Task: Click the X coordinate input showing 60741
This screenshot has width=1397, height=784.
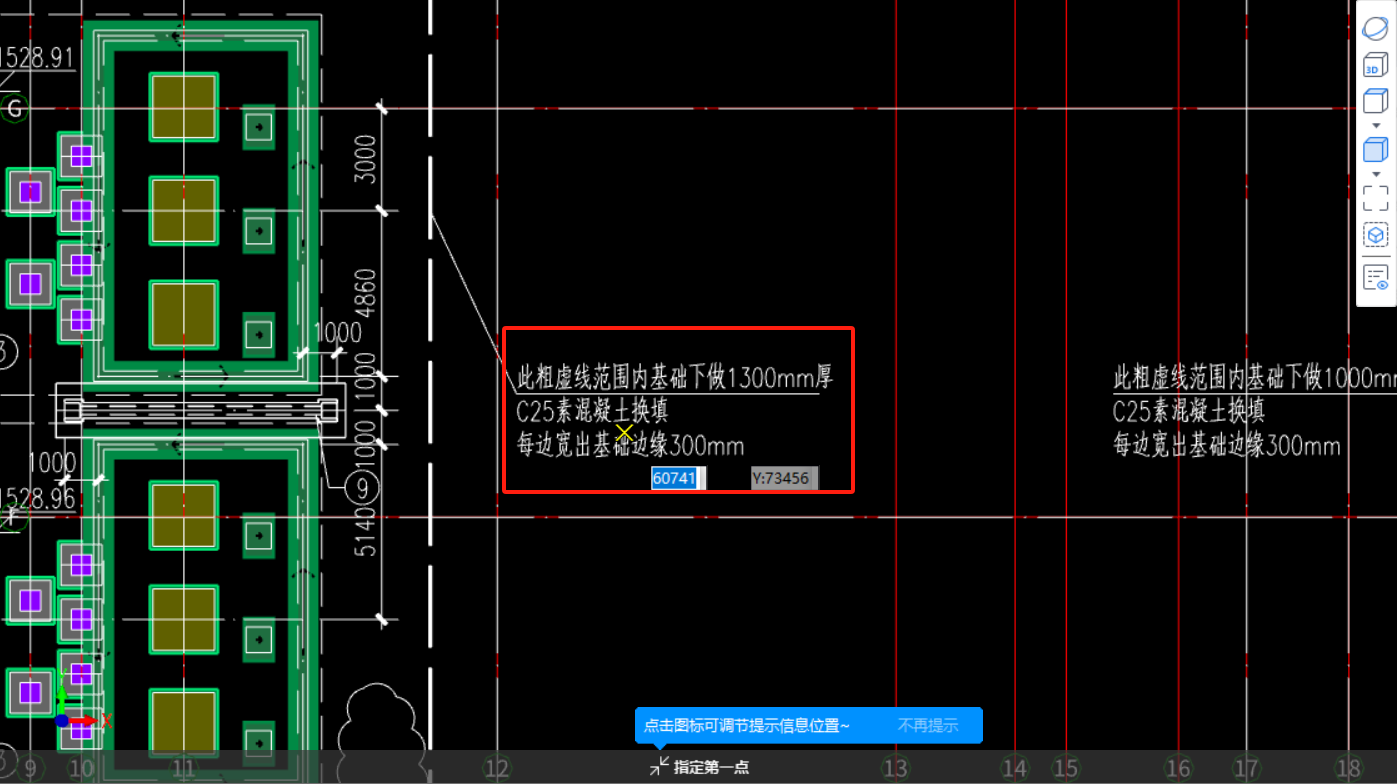Action: click(678, 478)
